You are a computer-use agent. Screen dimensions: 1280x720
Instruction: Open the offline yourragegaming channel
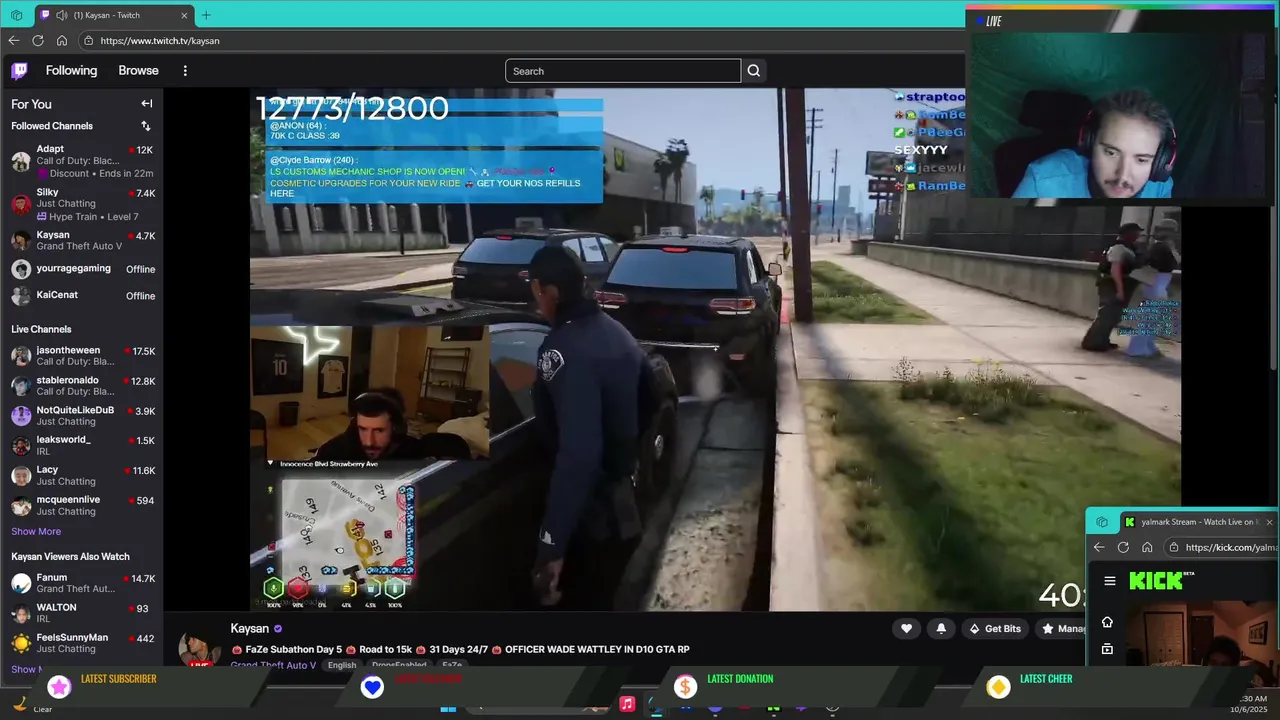point(82,269)
